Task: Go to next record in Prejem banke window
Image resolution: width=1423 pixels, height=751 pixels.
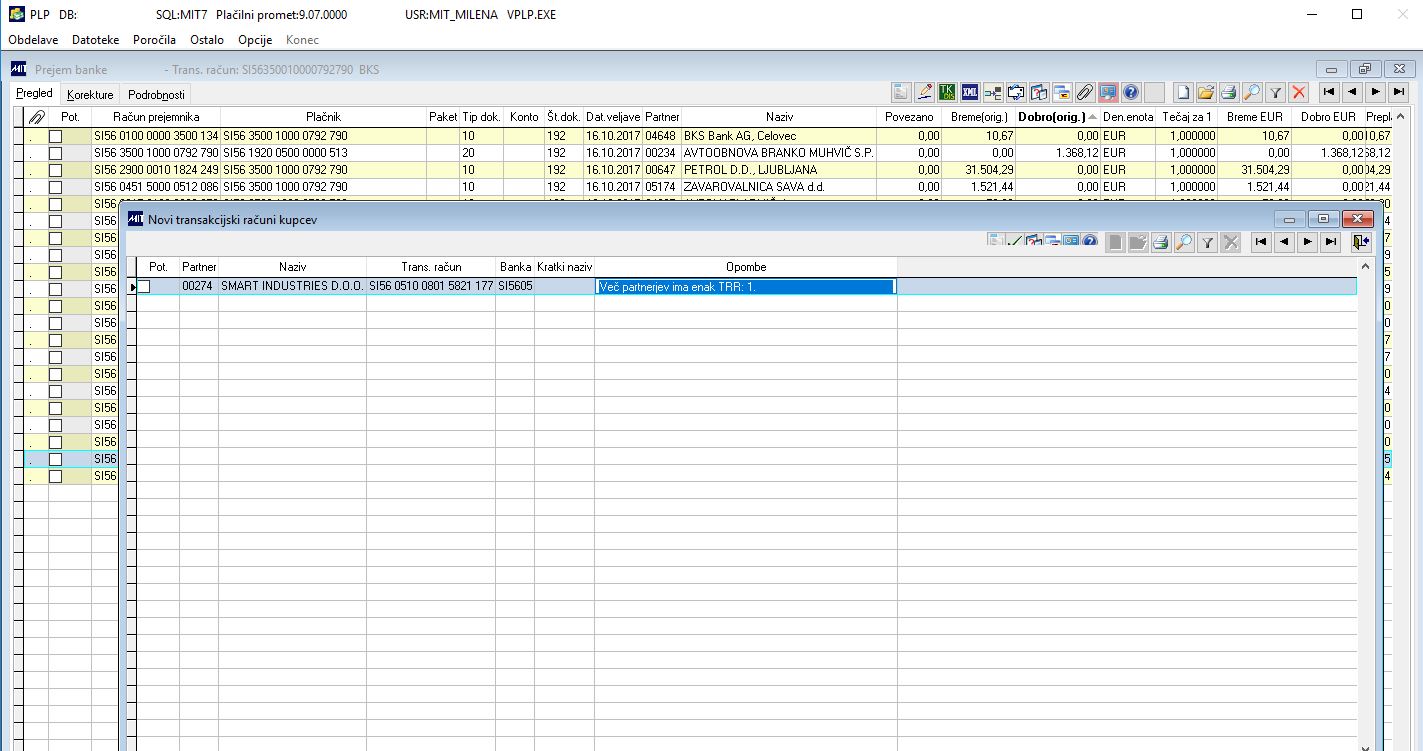Action: tap(1376, 92)
